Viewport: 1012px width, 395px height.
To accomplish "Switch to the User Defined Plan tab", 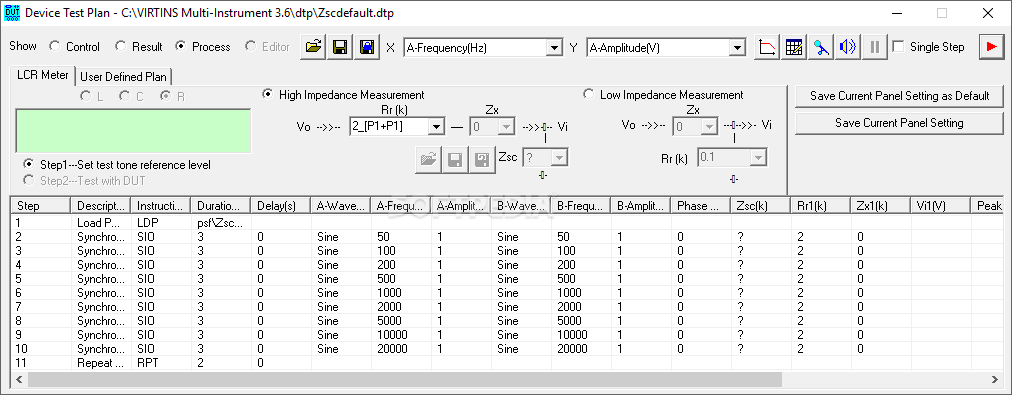I will pyautogui.click(x=123, y=76).
